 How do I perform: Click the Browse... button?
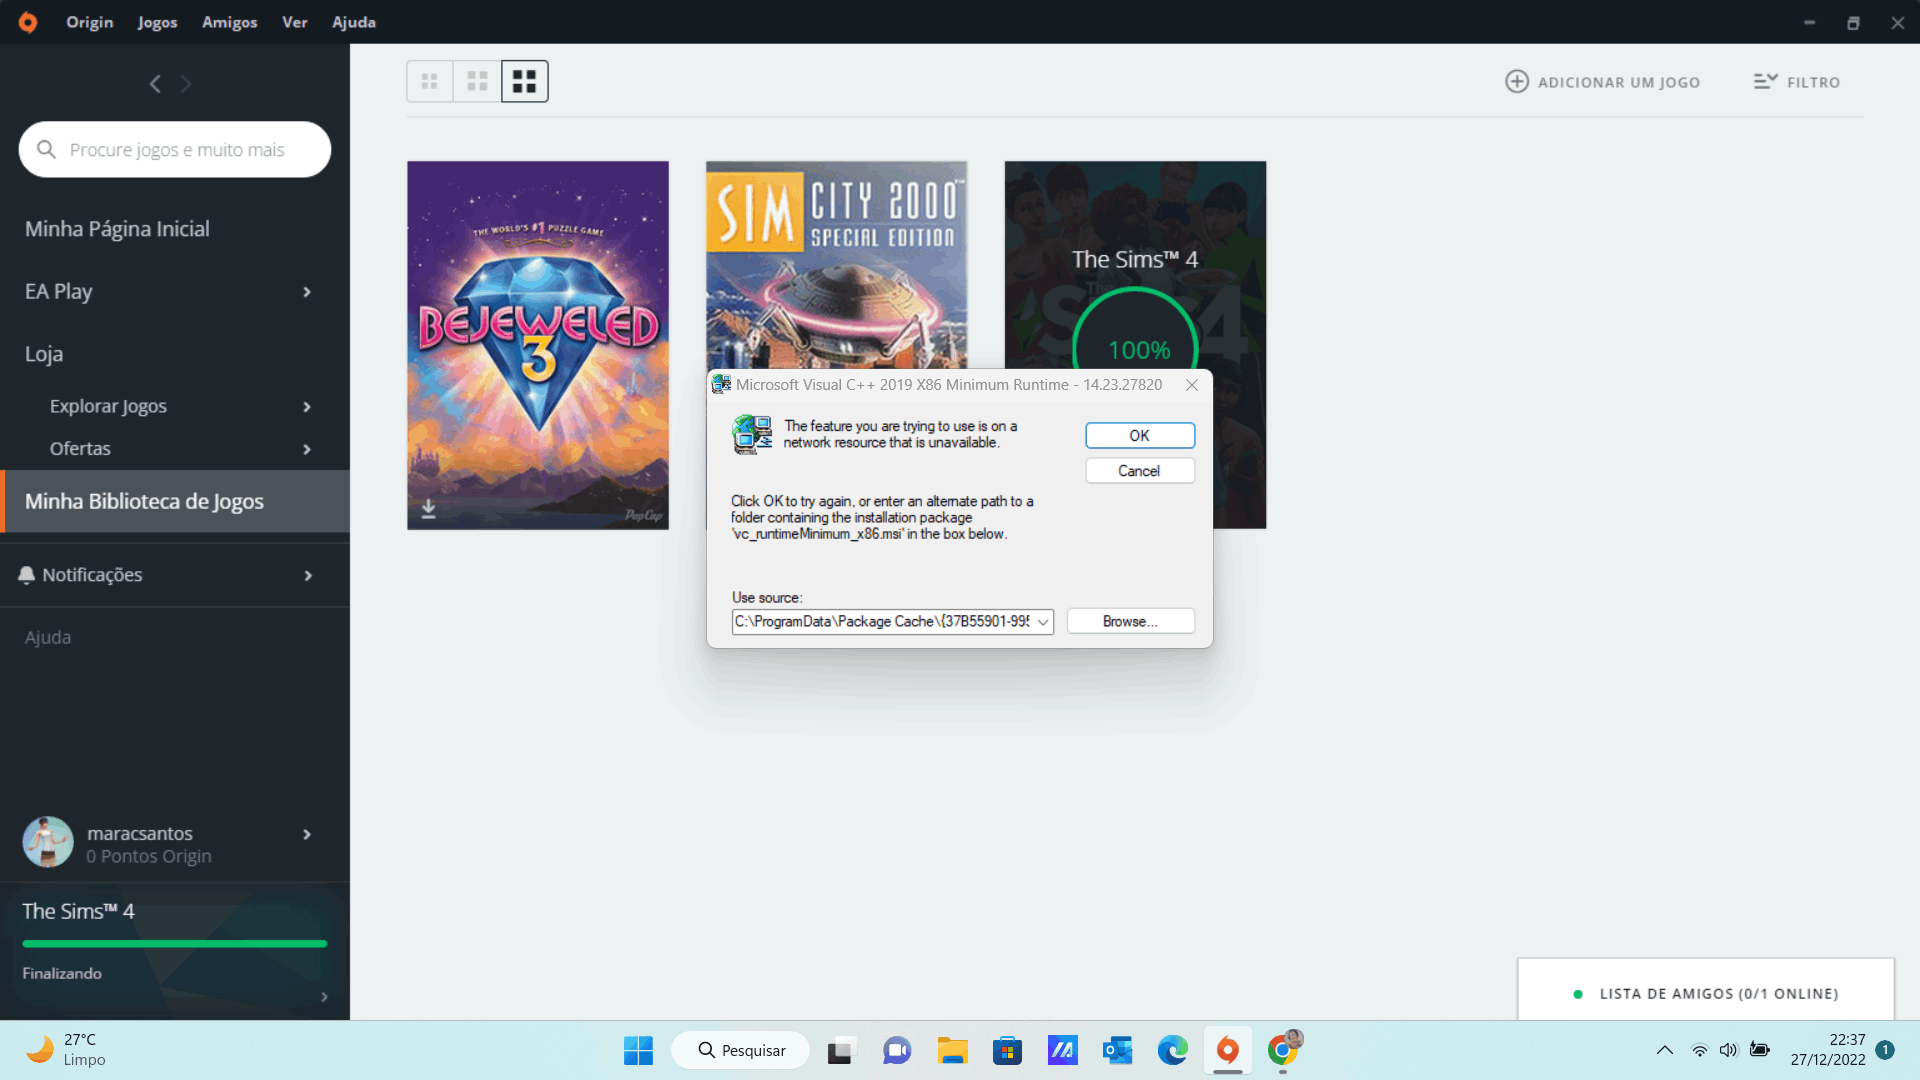click(x=1130, y=622)
